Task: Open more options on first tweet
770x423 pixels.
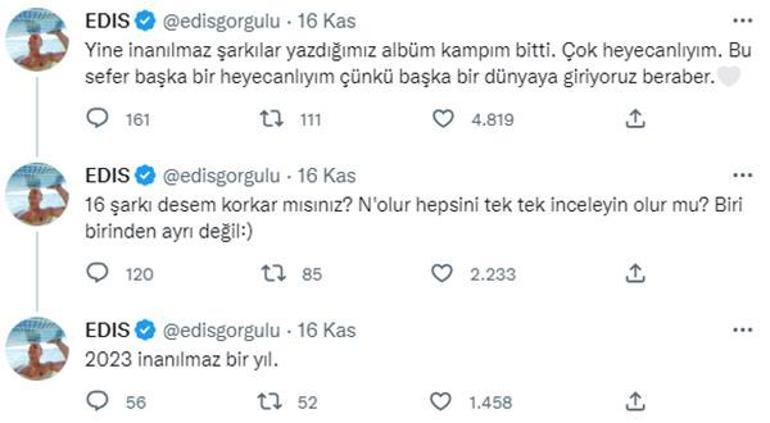Action: tap(742, 20)
